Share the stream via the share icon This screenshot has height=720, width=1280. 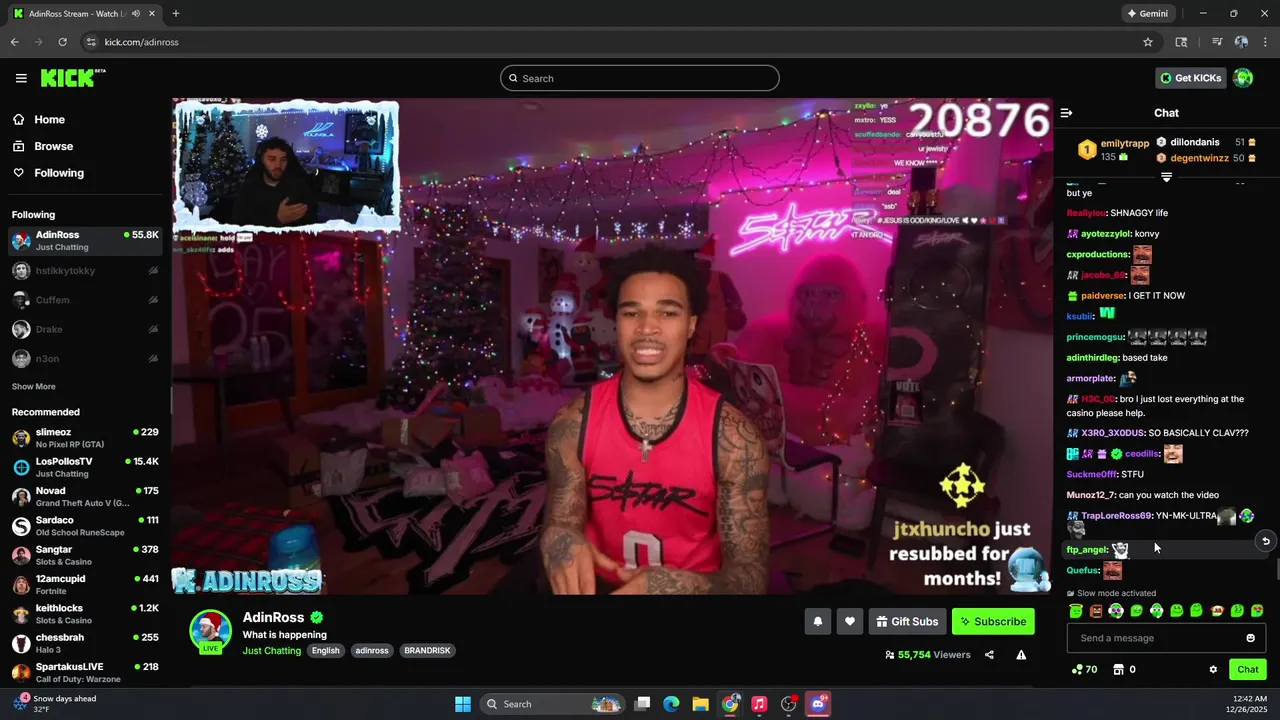click(989, 655)
